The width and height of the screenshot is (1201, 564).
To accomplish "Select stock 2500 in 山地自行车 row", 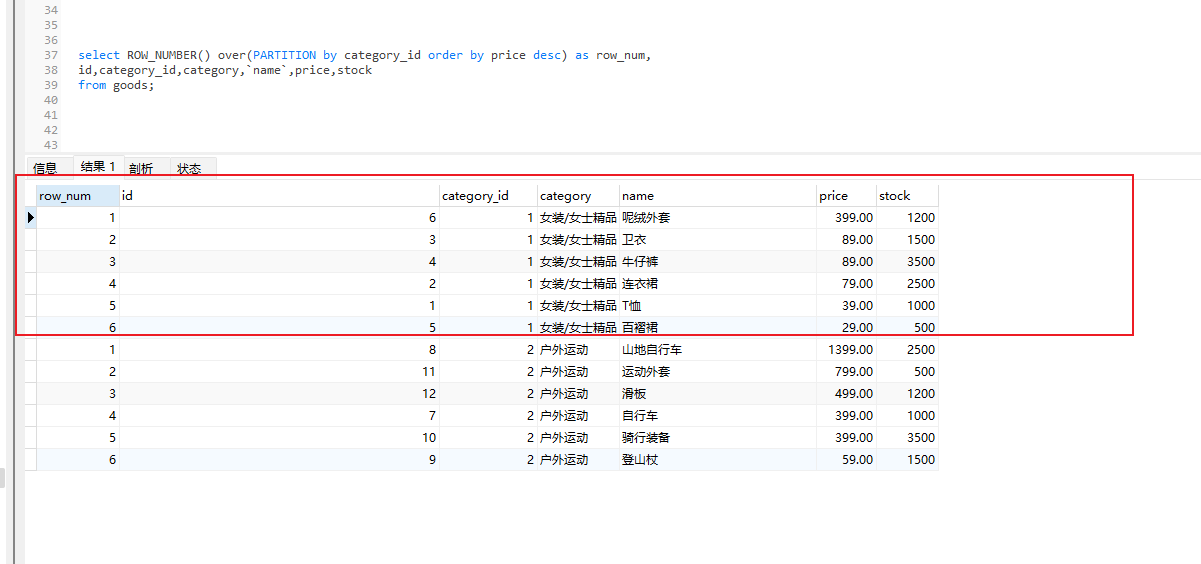I will point(907,350).
